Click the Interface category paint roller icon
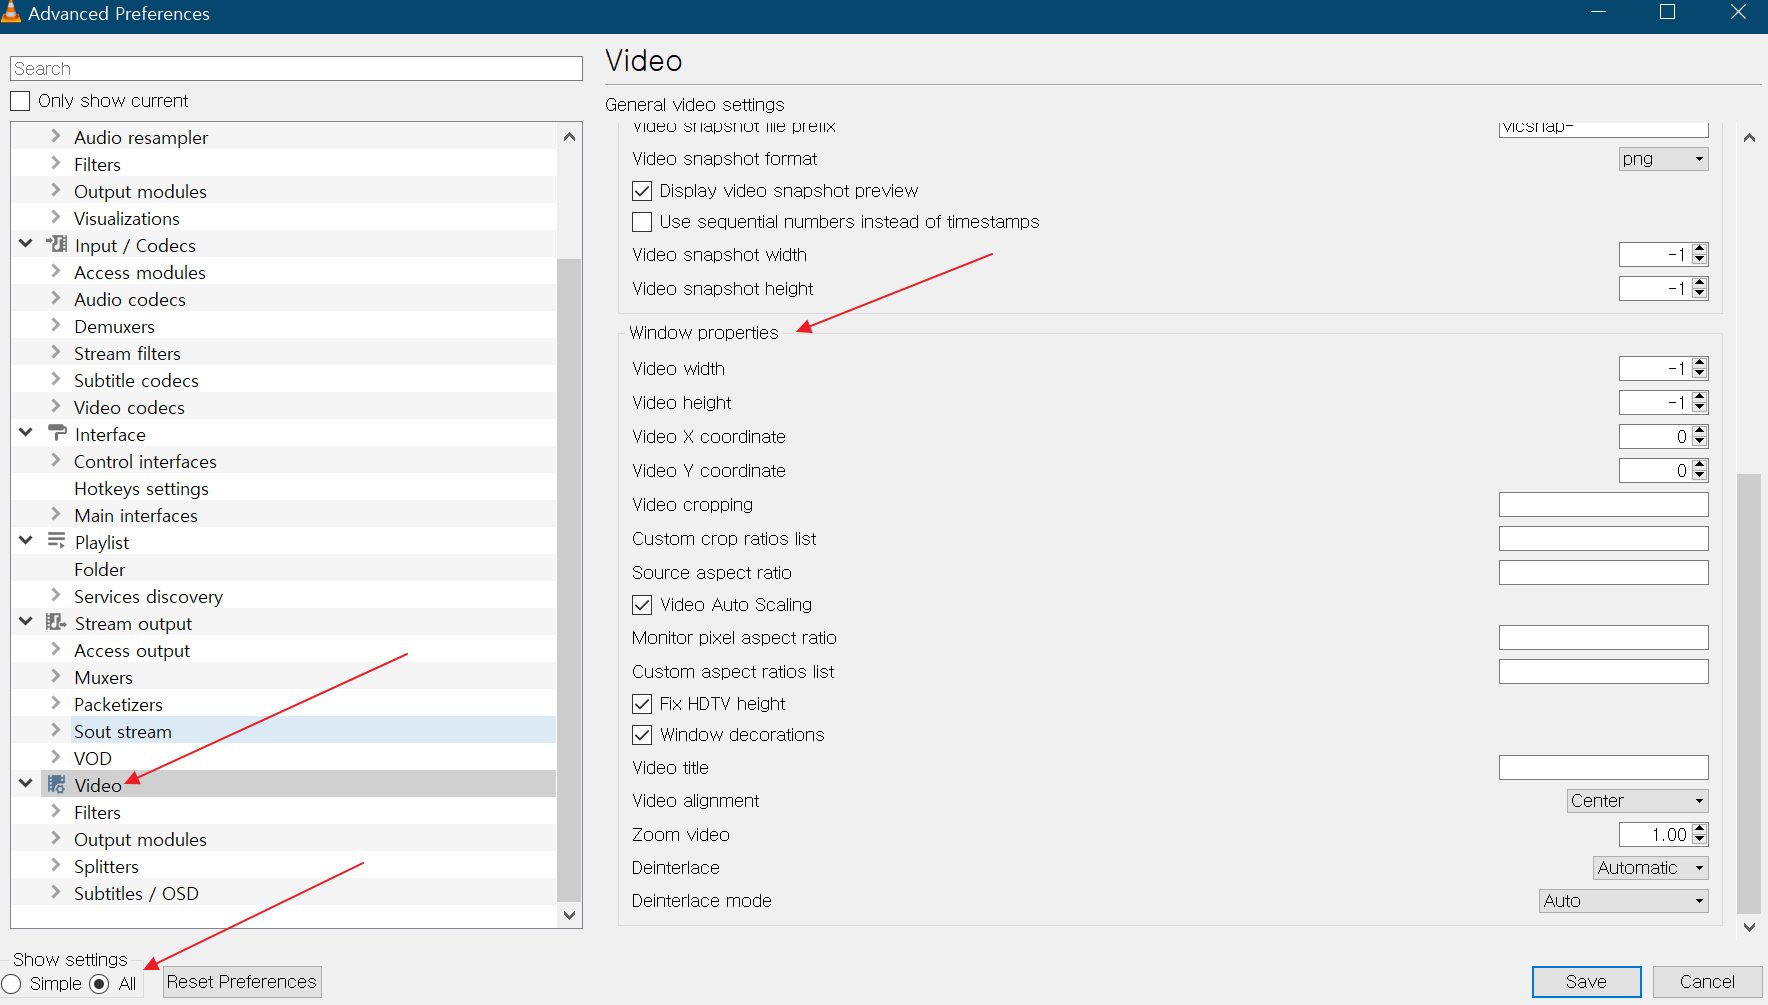The height and width of the screenshot is (1005, 1768). pos(57,434)
